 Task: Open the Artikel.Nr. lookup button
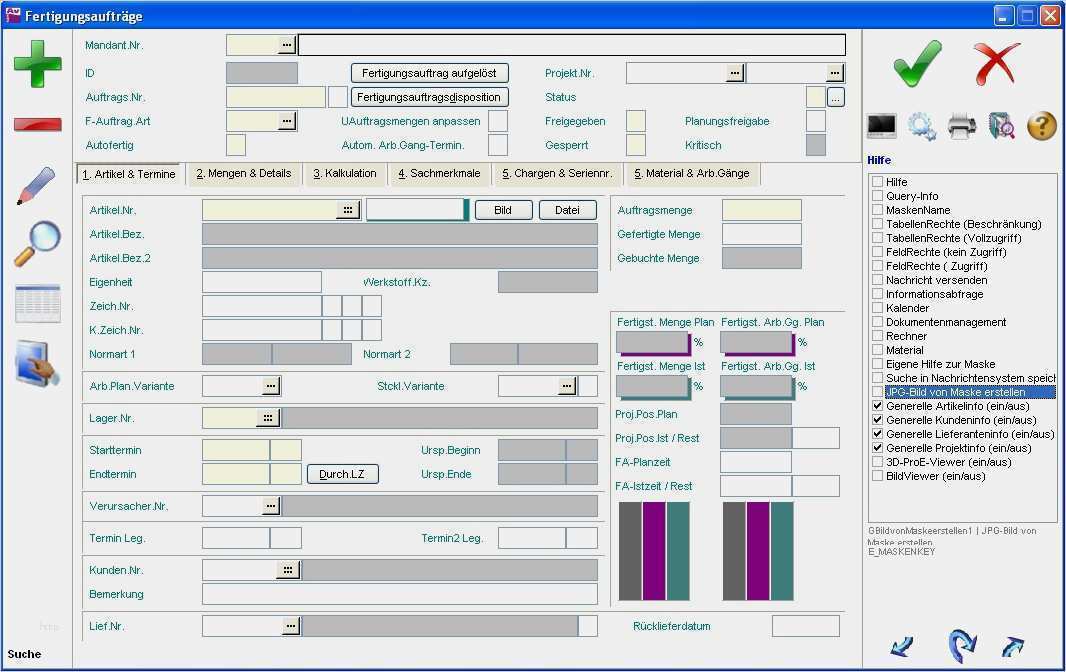tap(347, 210)
